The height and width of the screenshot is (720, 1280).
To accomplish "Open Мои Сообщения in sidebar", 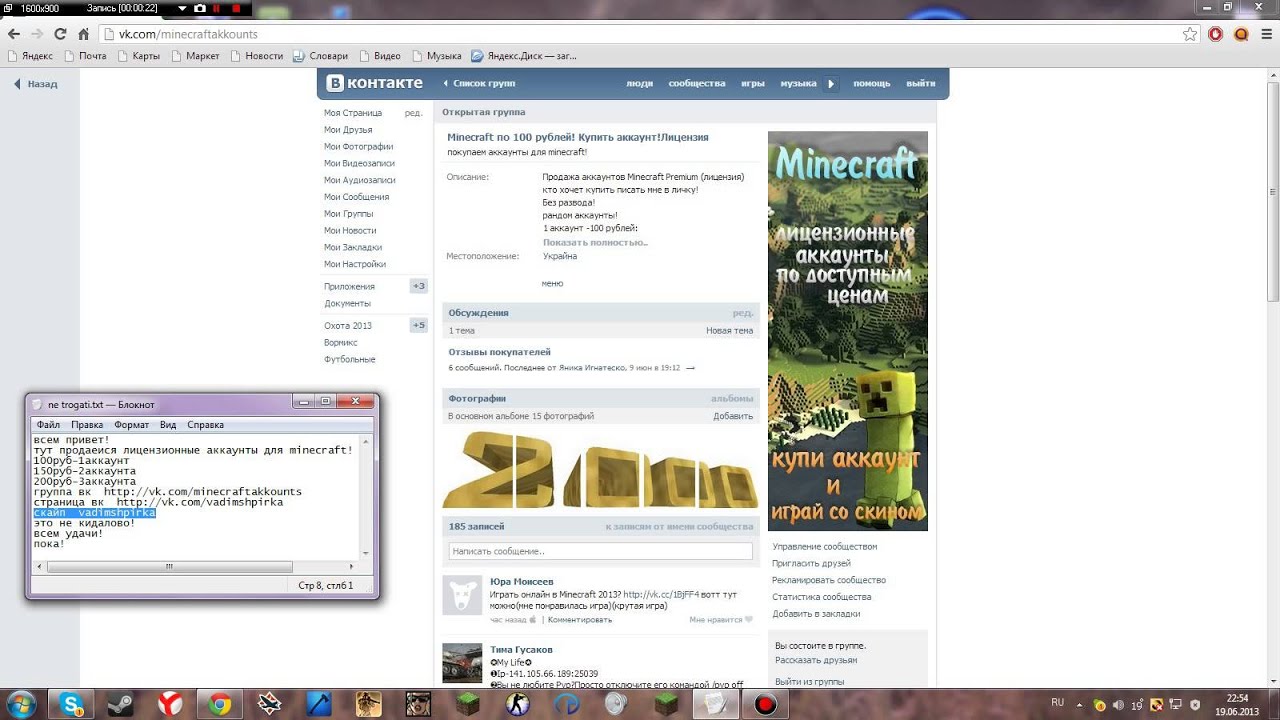I will tap(356, 197).
